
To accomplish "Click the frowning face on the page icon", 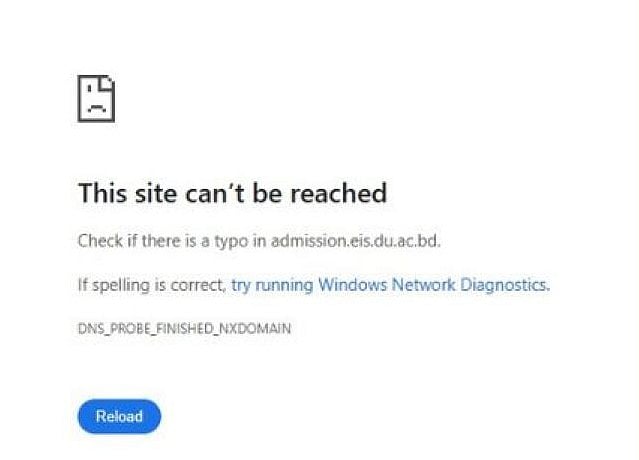I will (95, 103).
